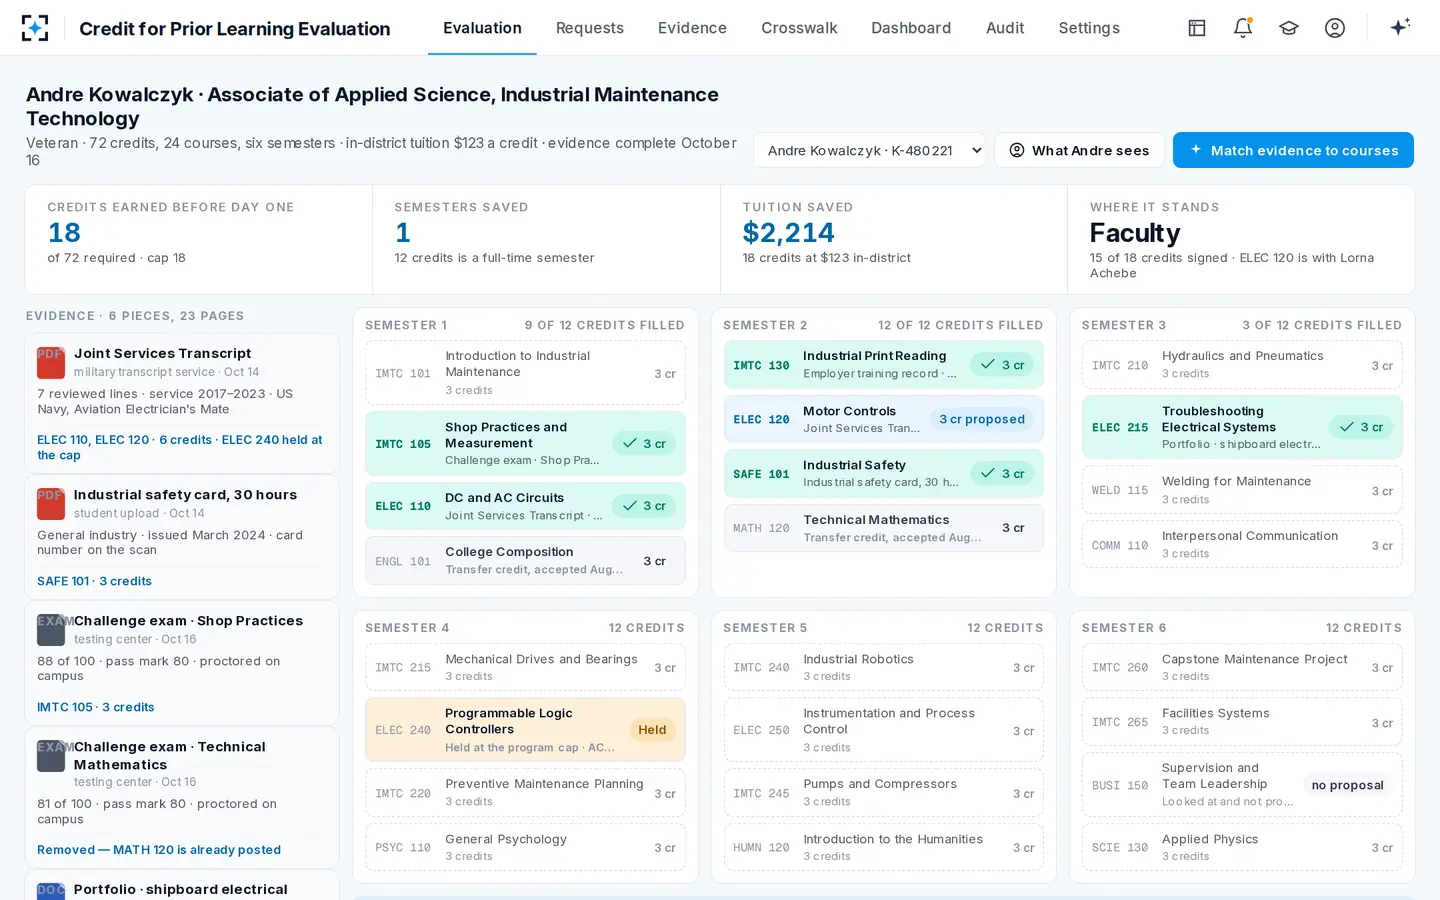Click the Technical Mathematics exam icon
1440x900 pixels.
(x=51, y=755)
